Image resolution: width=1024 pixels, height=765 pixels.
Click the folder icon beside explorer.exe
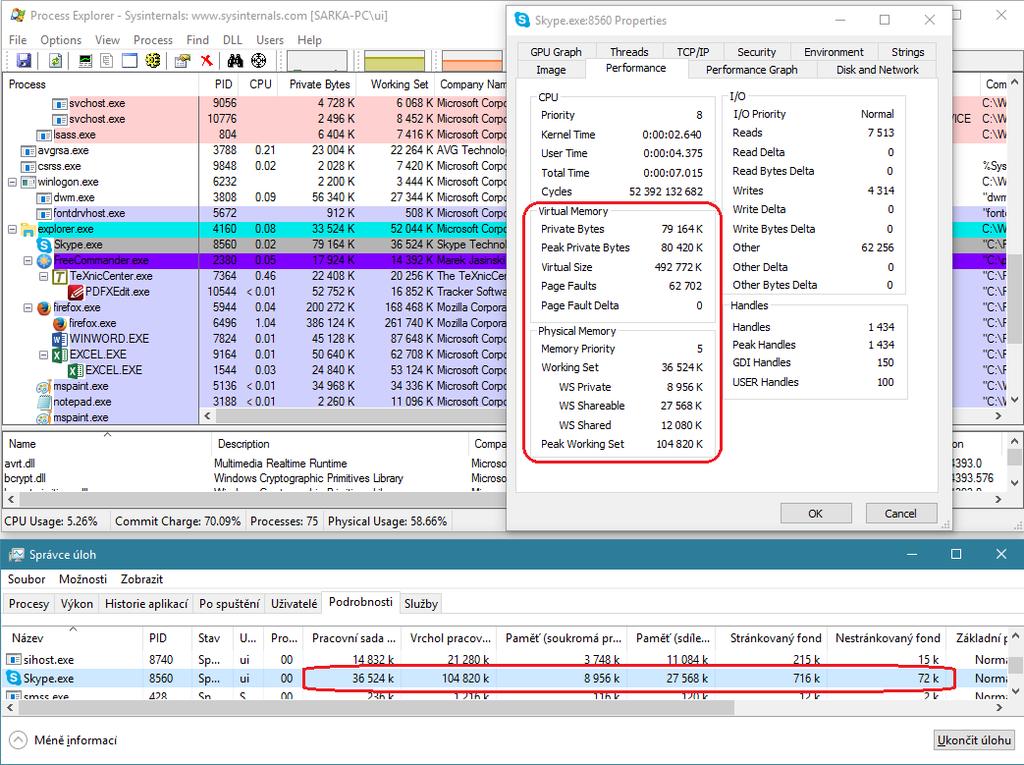pos(28,229)
